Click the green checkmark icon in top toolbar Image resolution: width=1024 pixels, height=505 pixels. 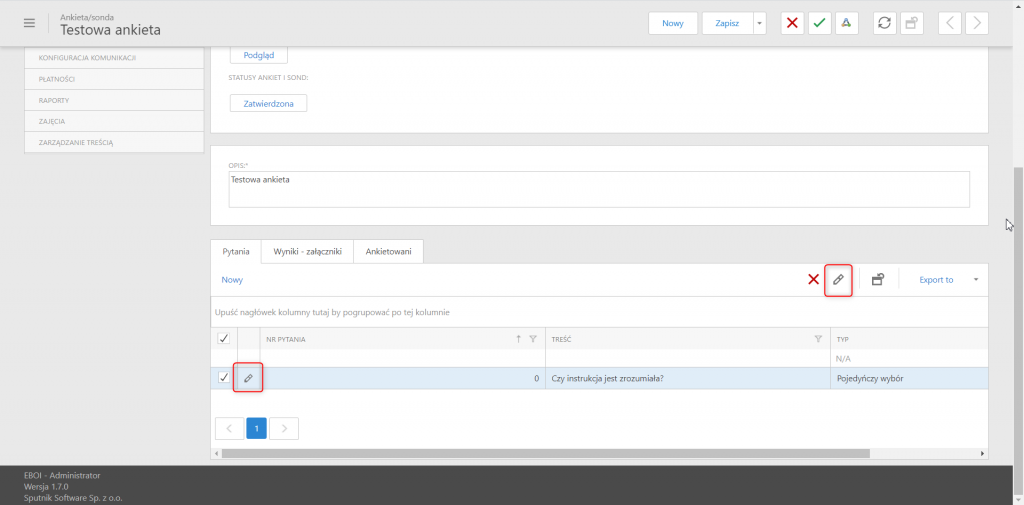coord(819,23)
